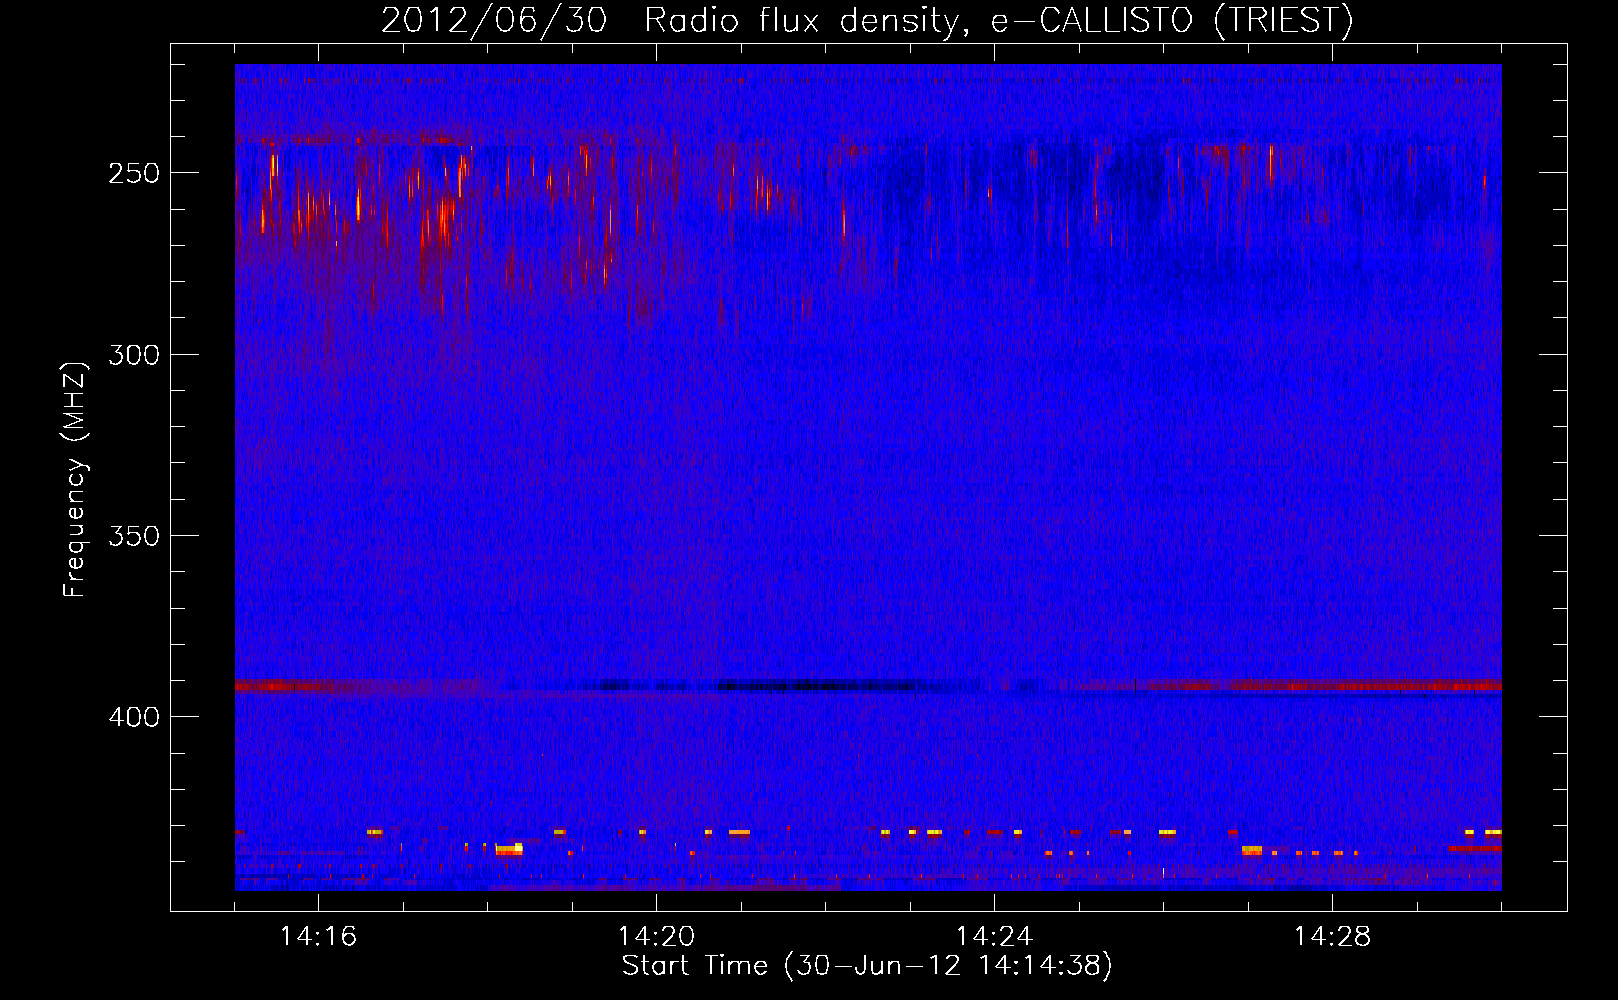
Task: Click the 250 frequency tick label
Action: (134, 173)
